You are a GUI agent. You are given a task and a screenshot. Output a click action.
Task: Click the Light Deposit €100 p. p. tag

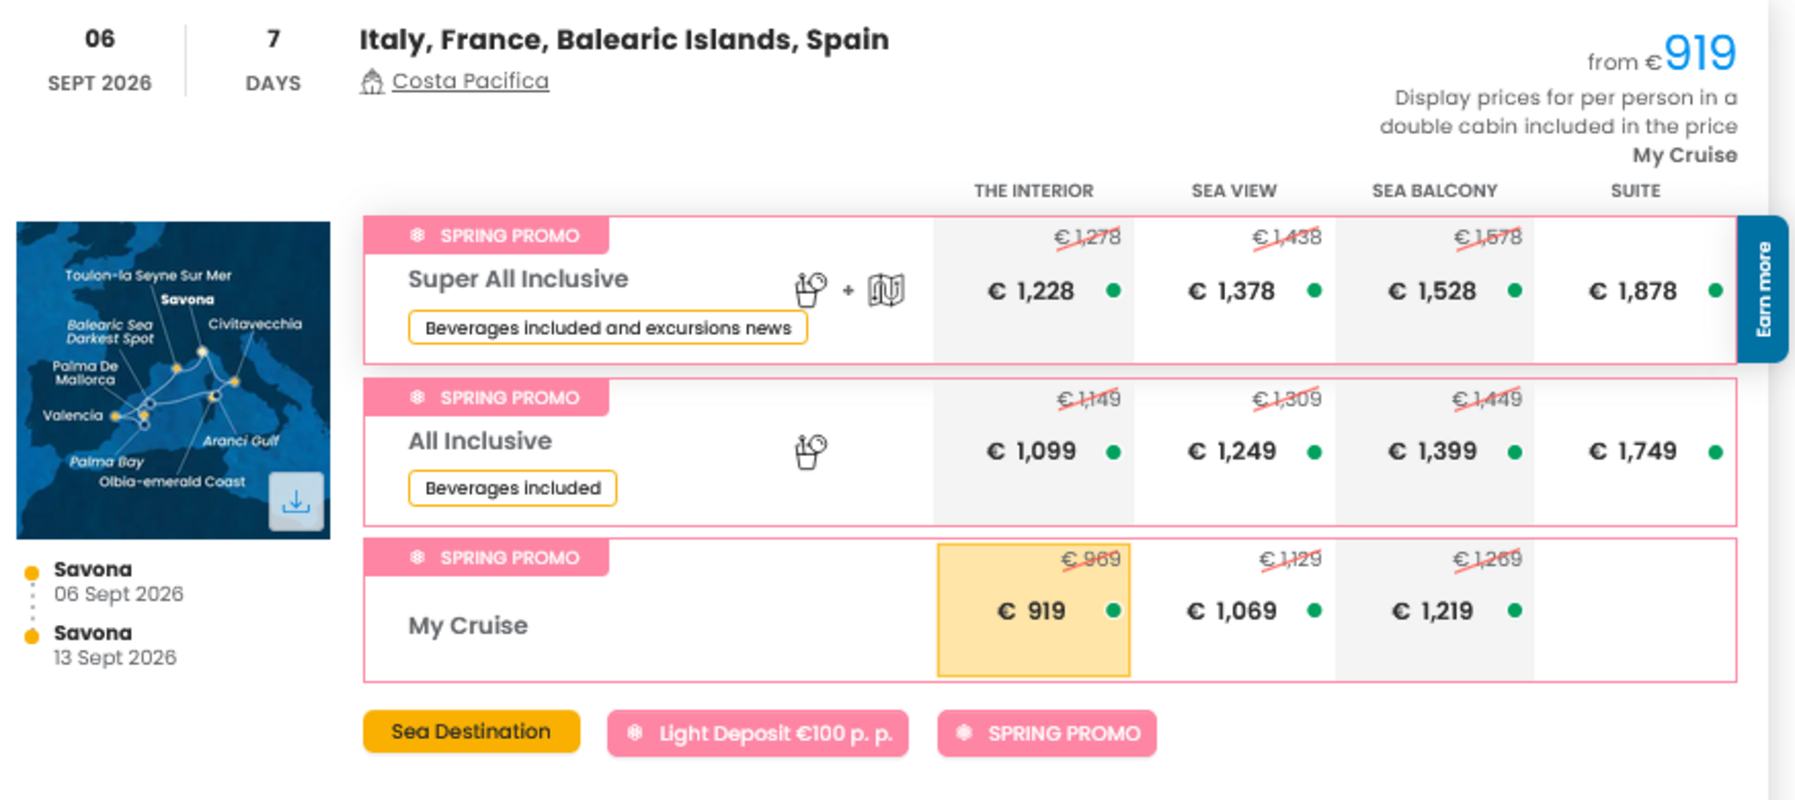click(758, 733)
